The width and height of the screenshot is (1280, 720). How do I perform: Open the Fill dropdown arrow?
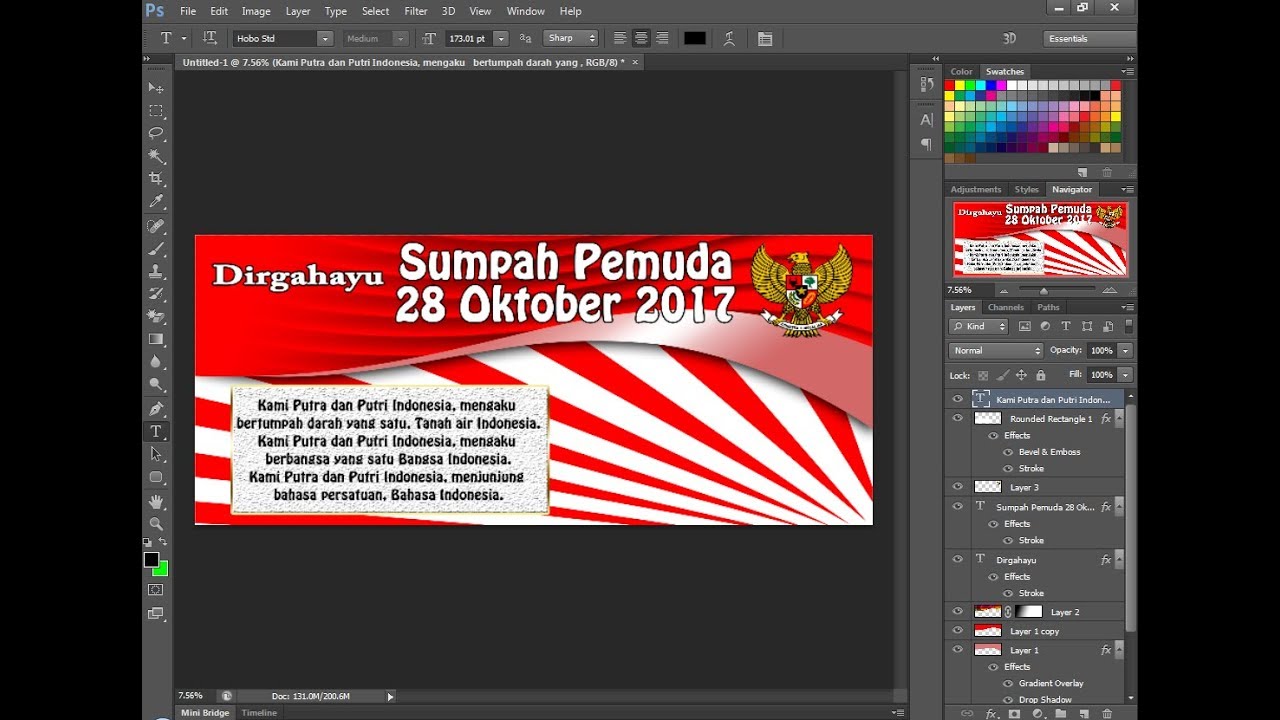pos(1126,375)
